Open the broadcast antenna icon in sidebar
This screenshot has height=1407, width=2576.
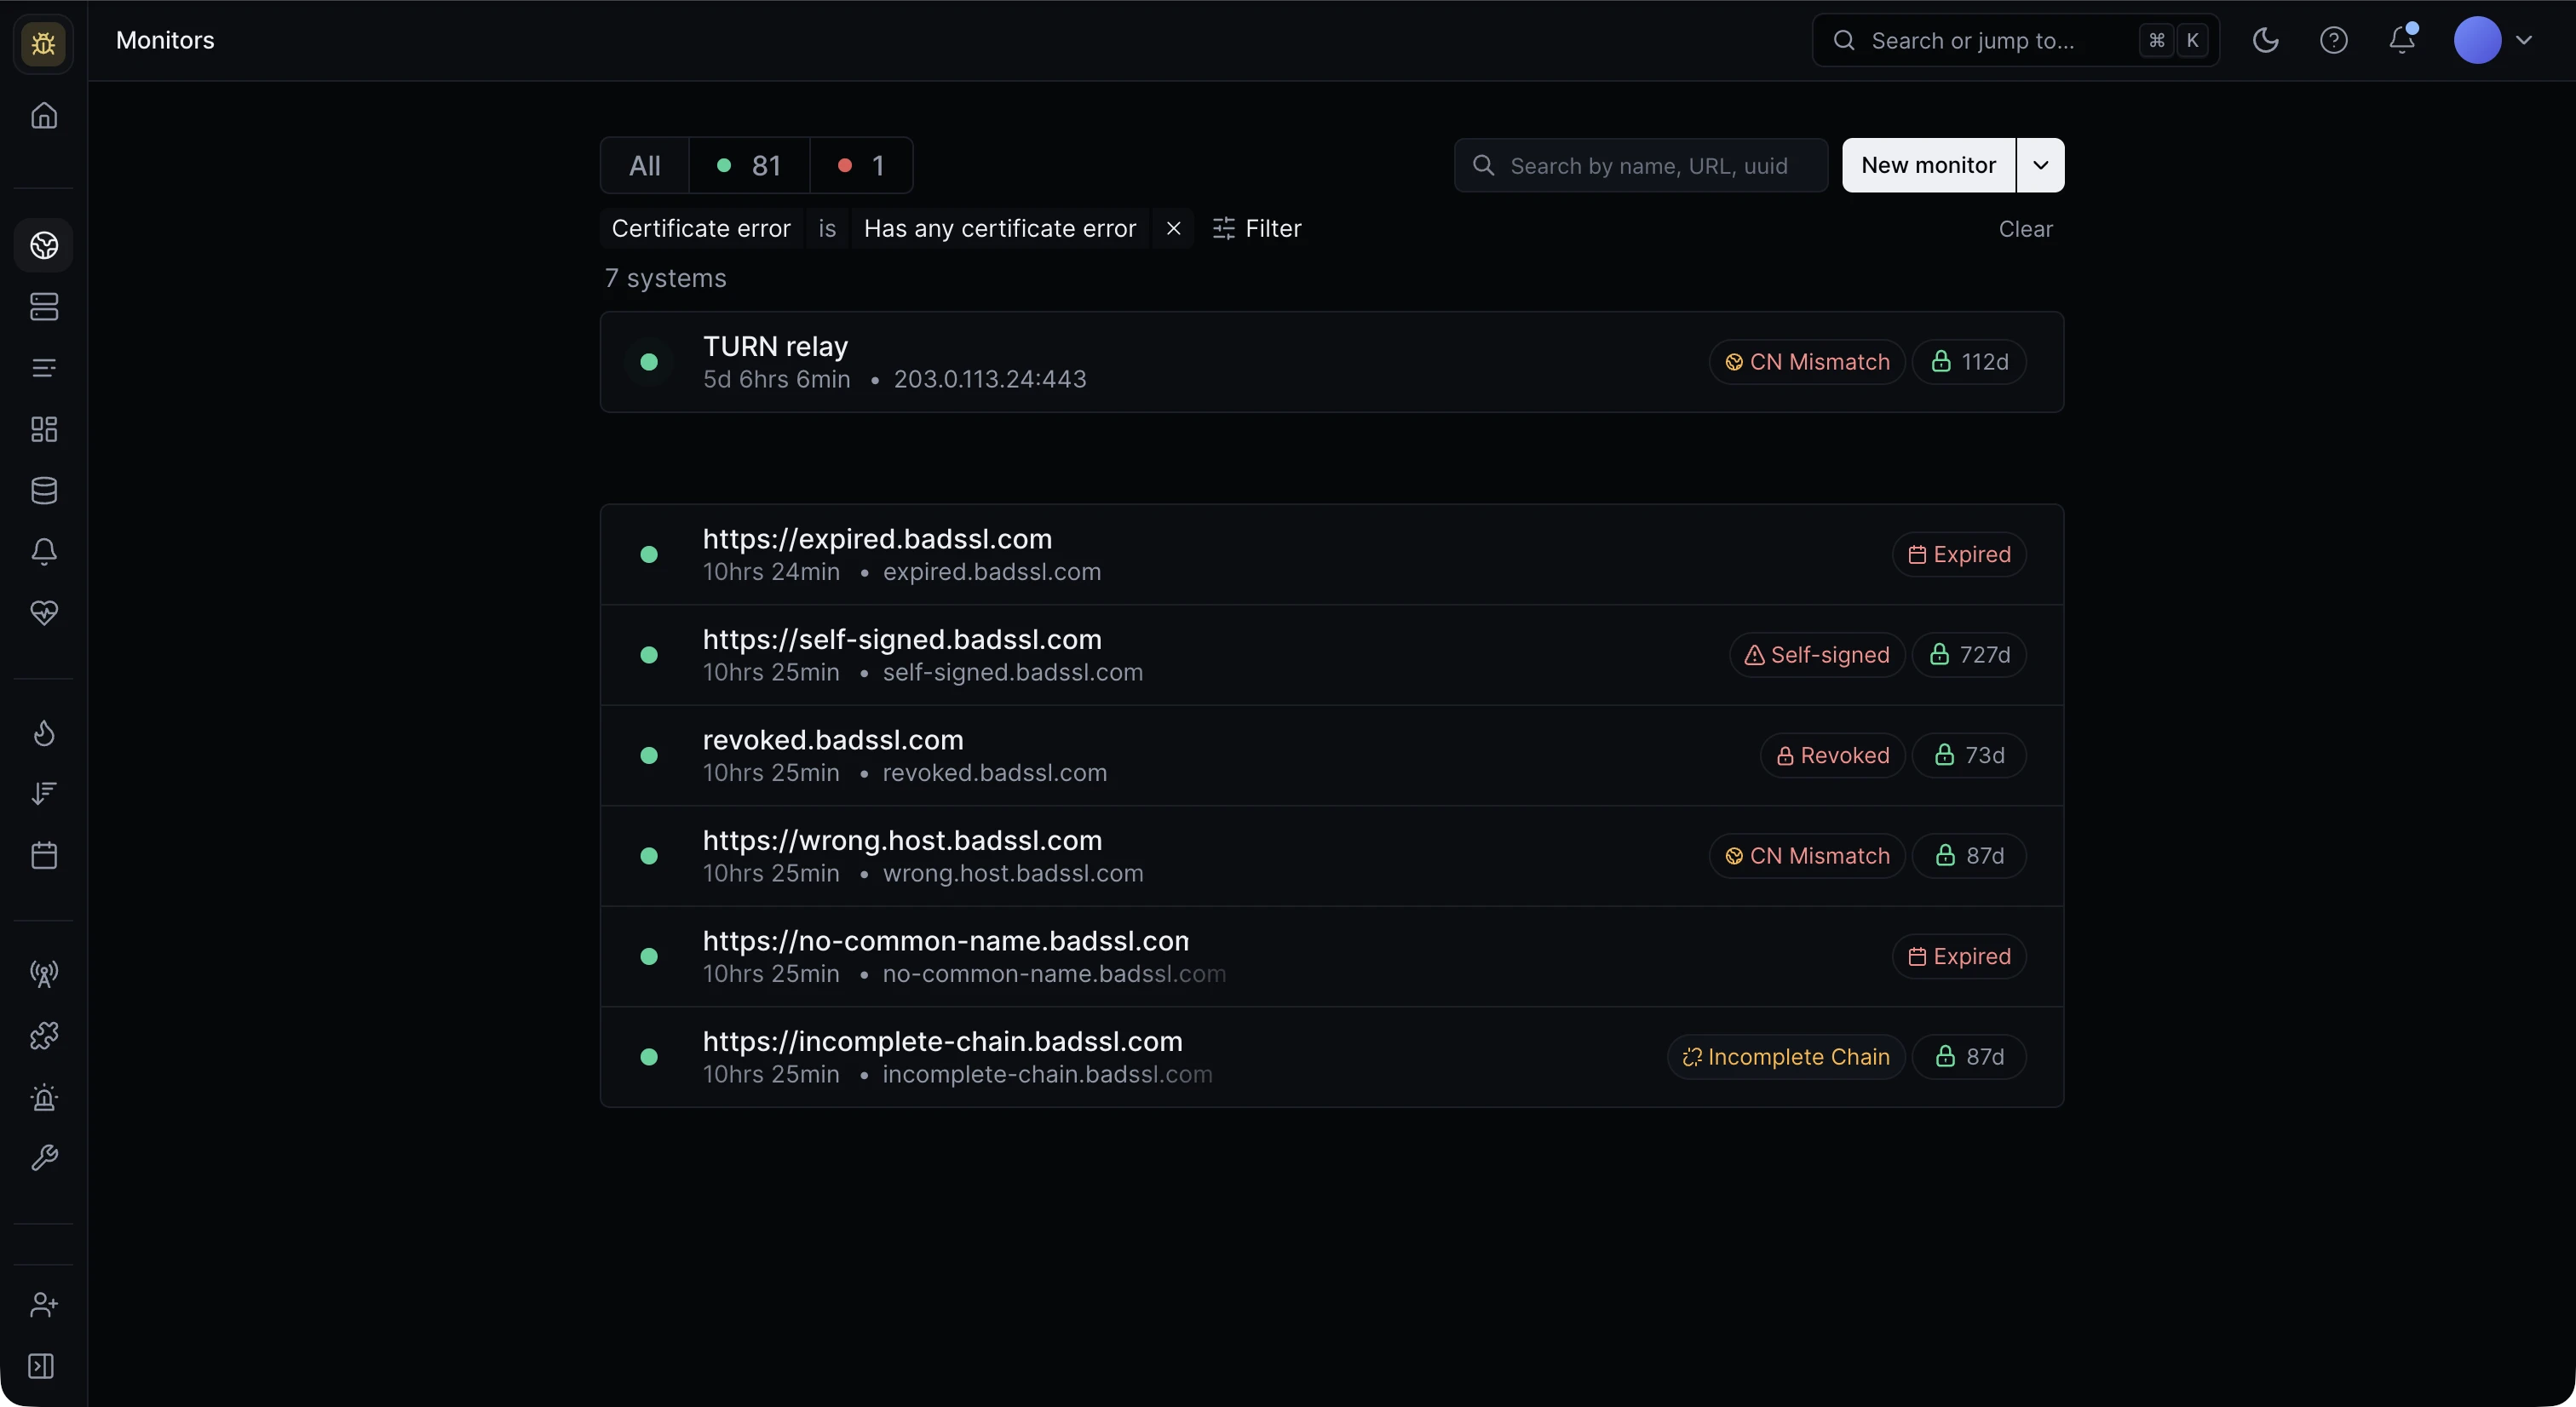[44, 974]
